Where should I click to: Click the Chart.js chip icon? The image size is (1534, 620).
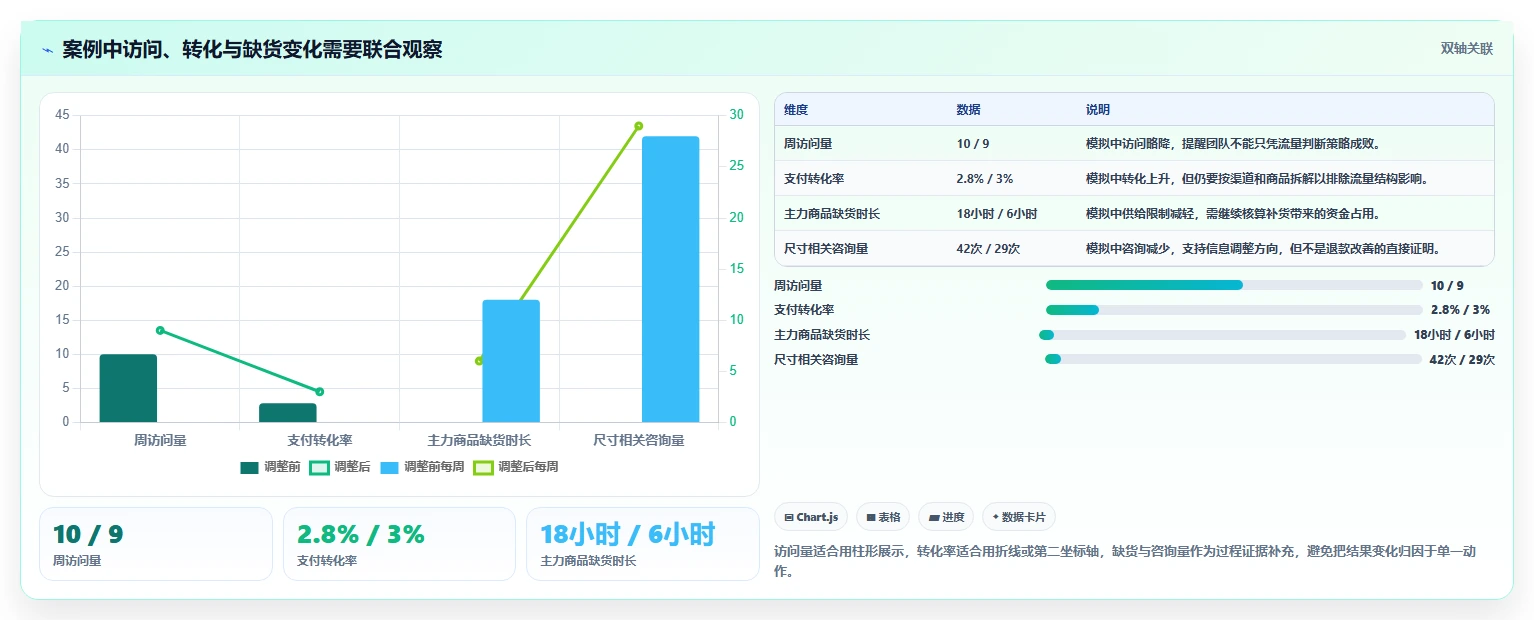[789, 518]
